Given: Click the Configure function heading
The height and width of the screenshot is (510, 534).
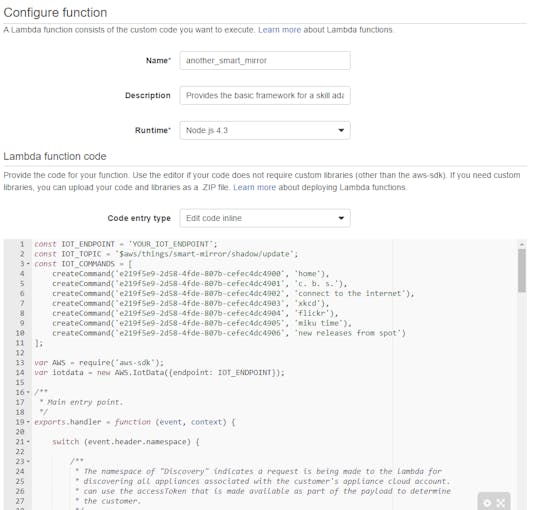Looking at the screenshot, I should point(55,13).
